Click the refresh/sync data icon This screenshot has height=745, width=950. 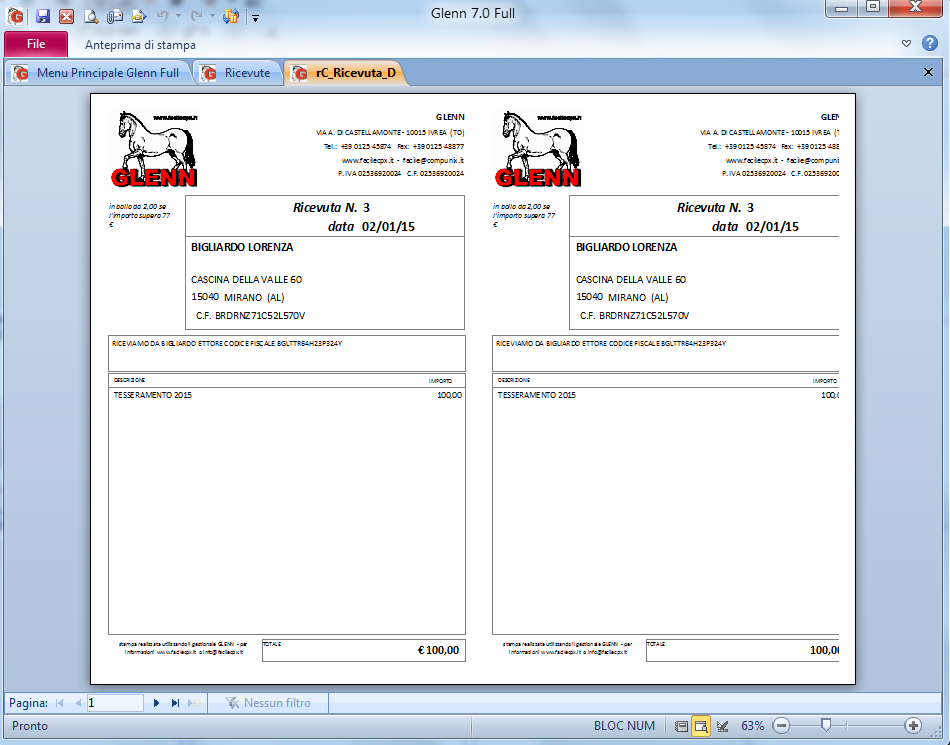pos(230,16)
